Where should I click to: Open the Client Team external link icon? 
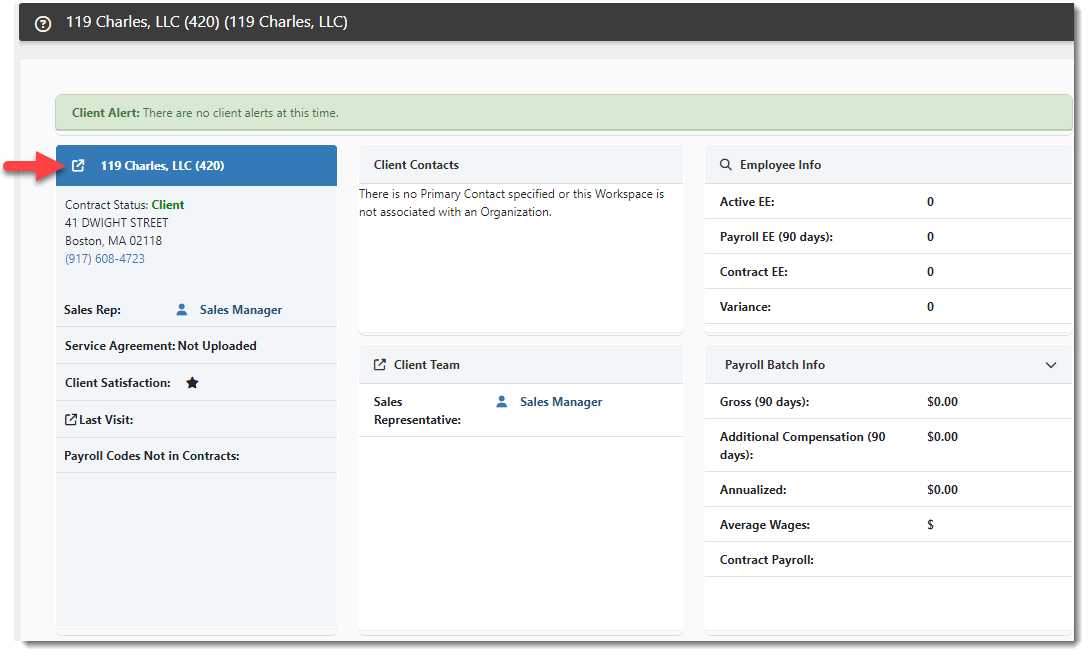click(380, 364)
